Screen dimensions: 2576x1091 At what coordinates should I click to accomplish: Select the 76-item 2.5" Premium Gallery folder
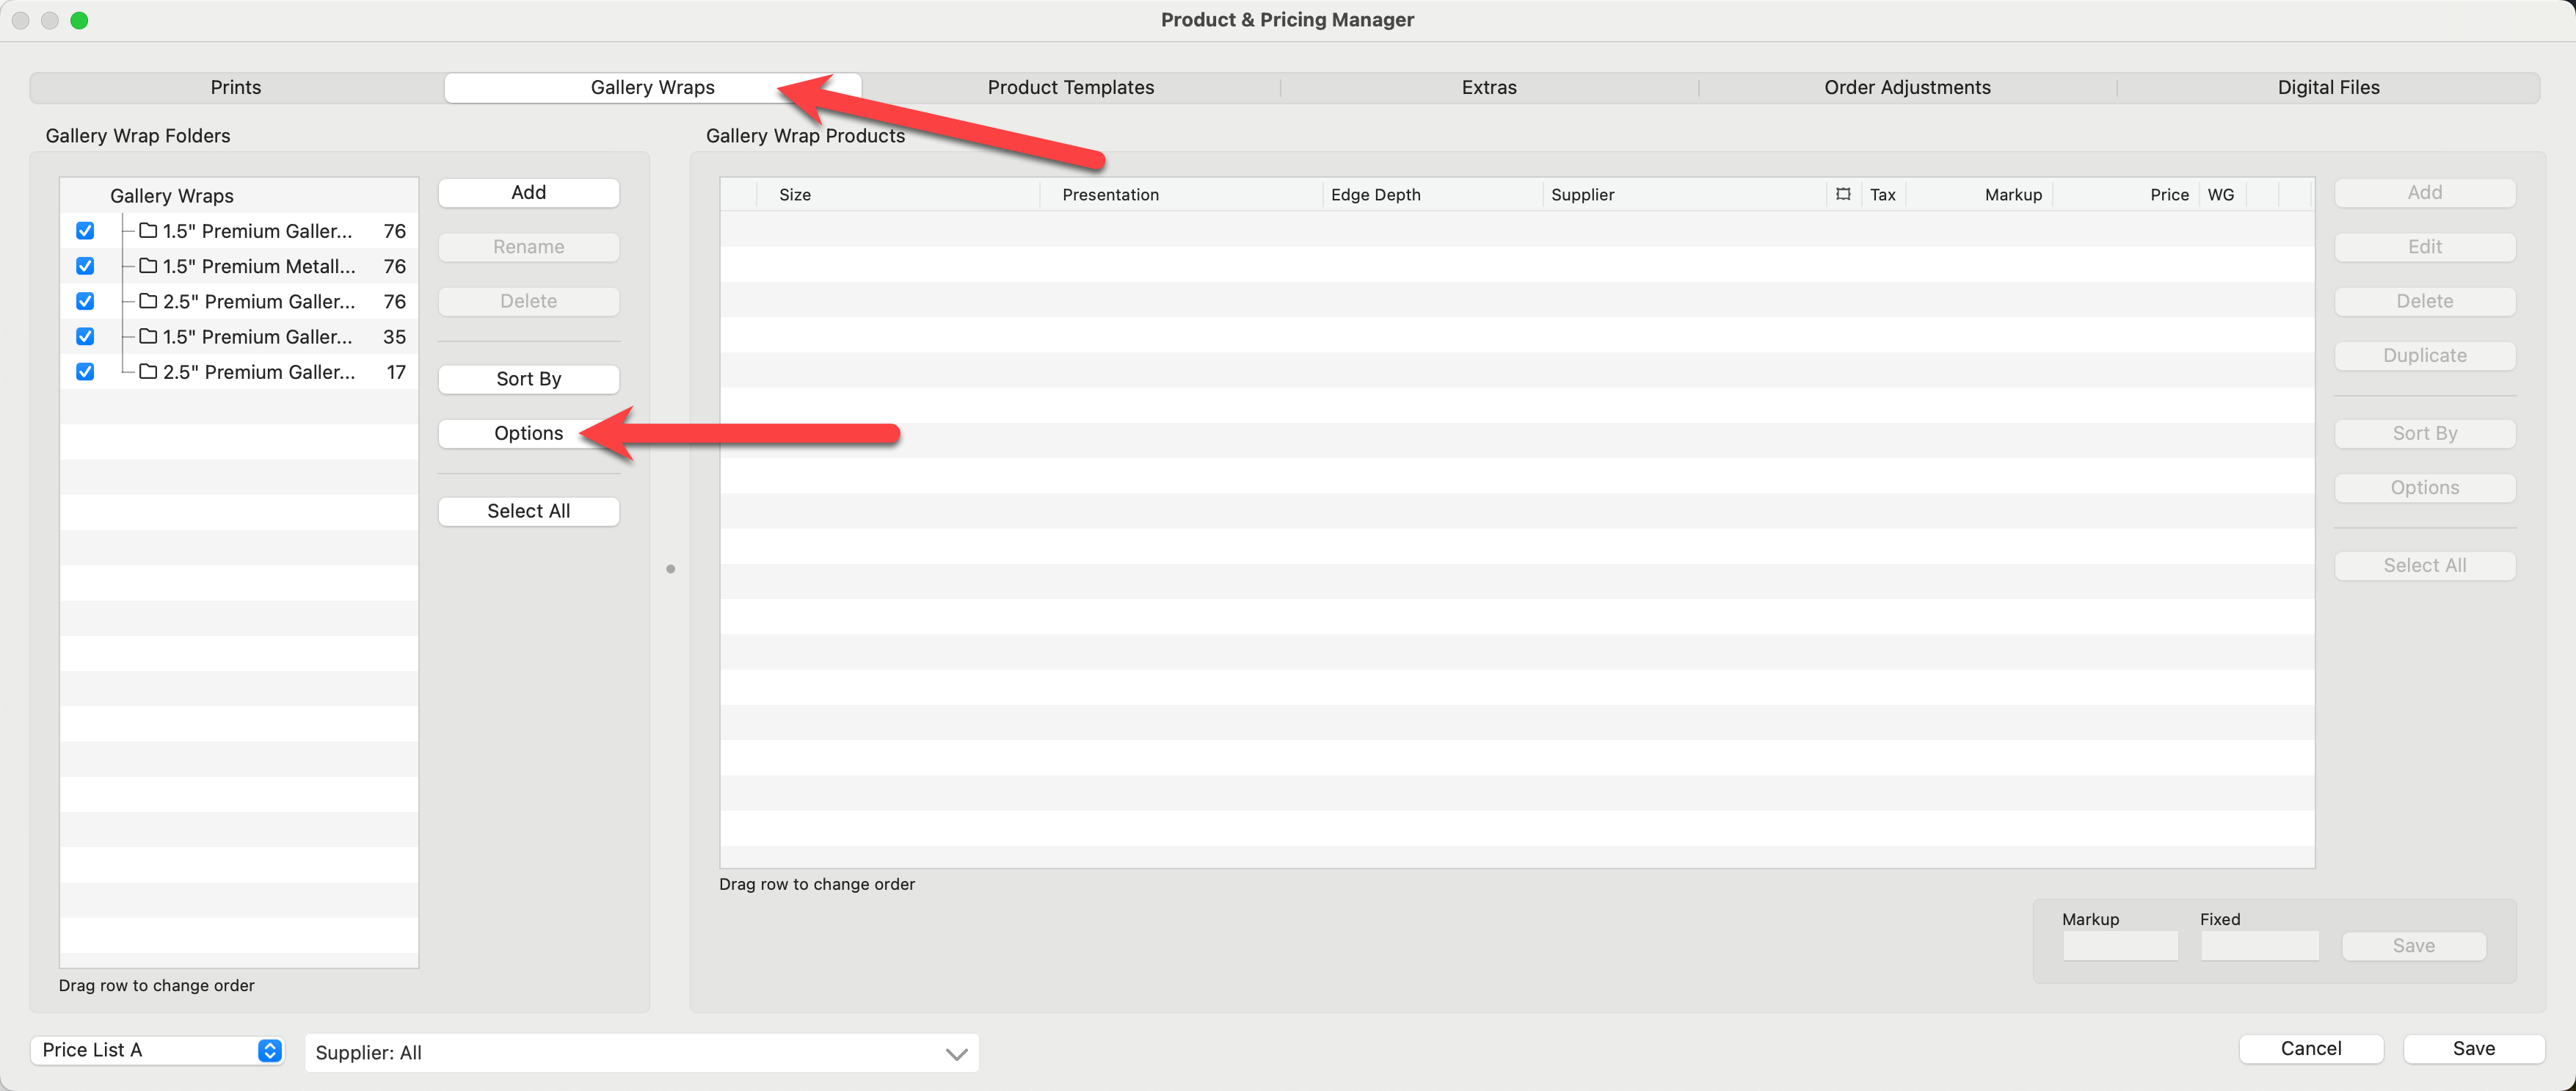[x=259, y=302]
